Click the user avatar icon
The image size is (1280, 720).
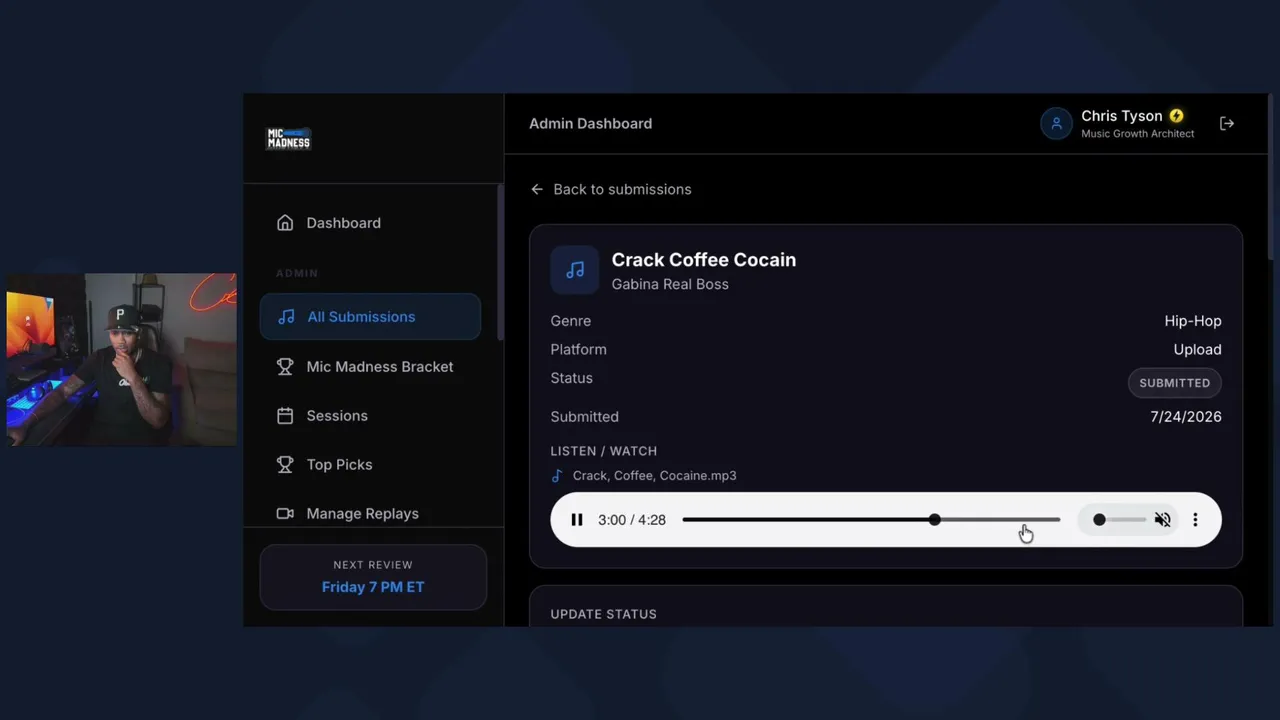click(1056, 124)
